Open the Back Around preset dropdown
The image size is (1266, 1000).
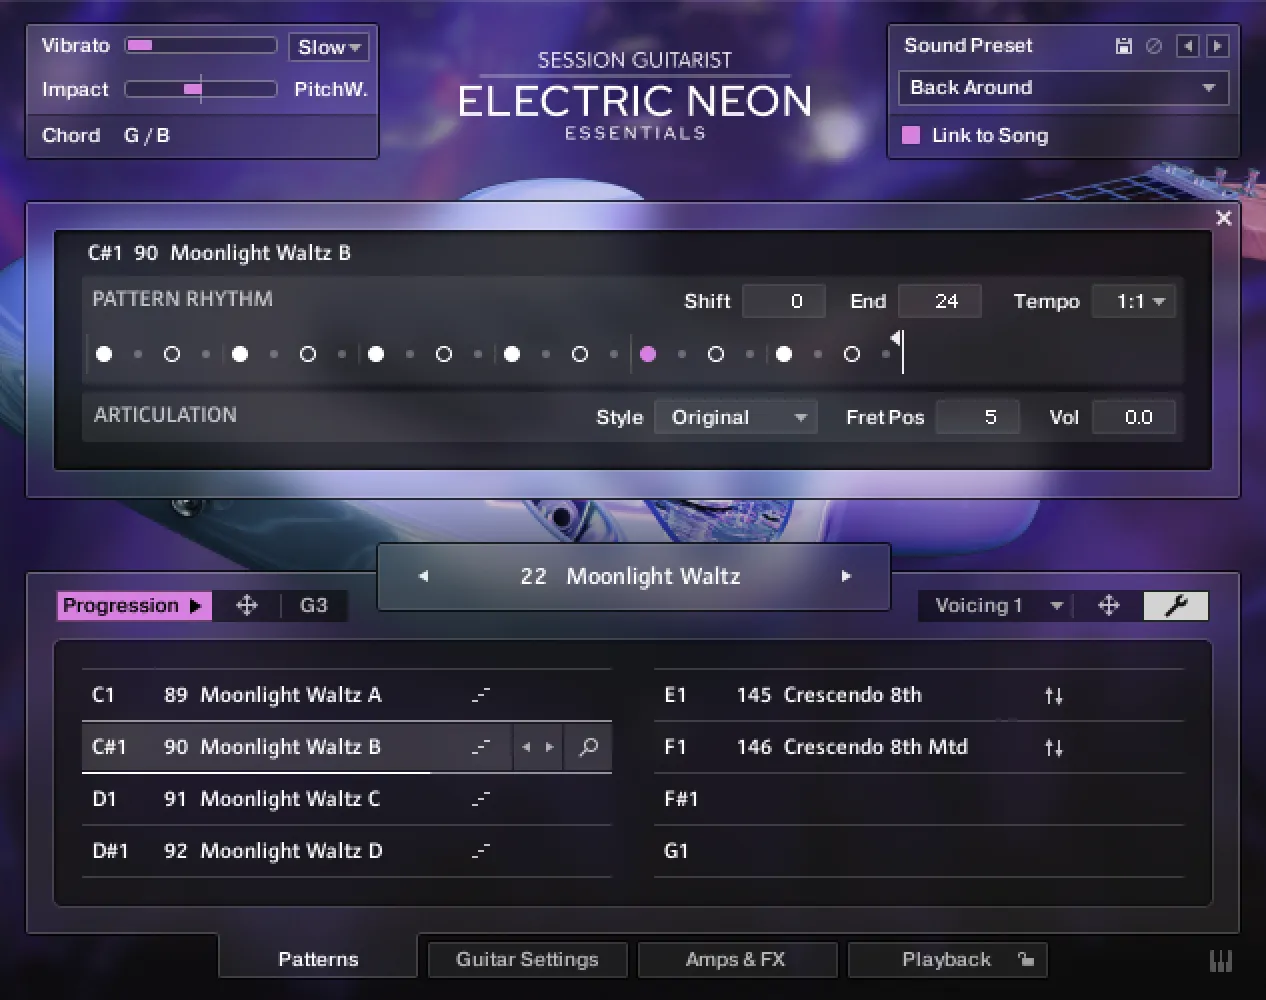coord(1062,88)
